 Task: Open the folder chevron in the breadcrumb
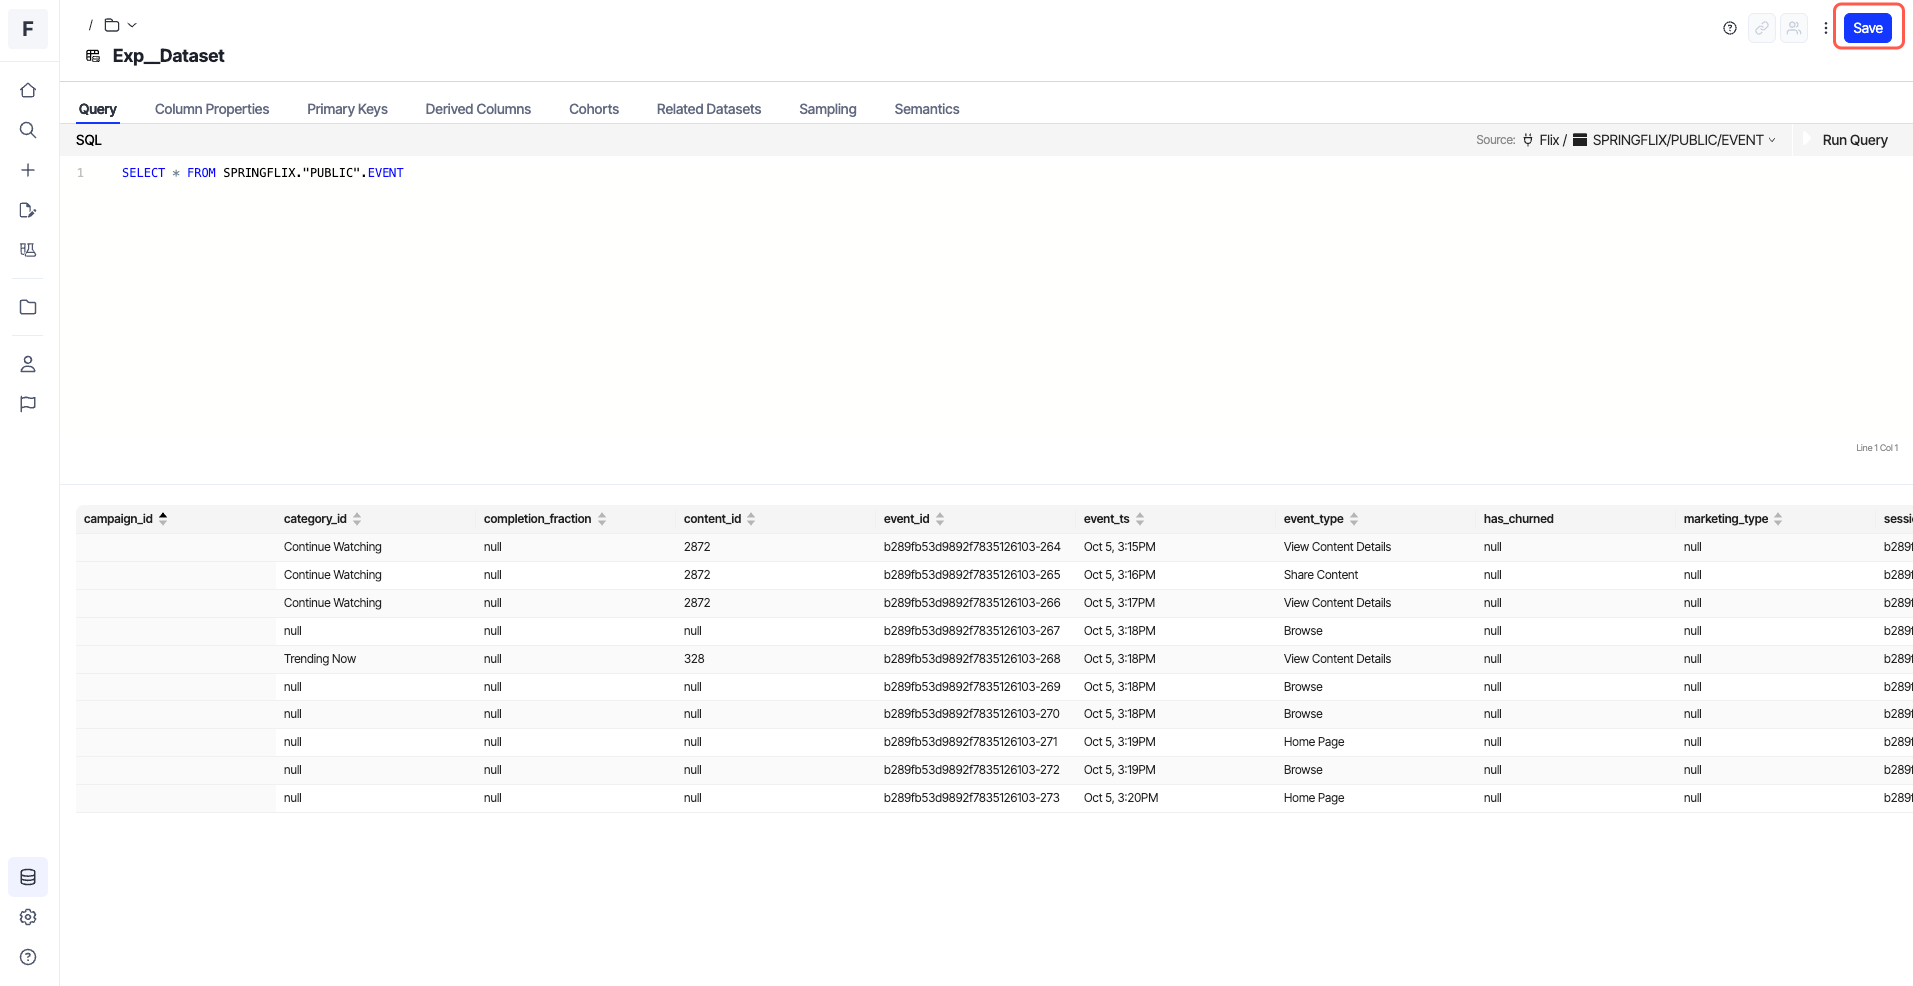point(132,24)
